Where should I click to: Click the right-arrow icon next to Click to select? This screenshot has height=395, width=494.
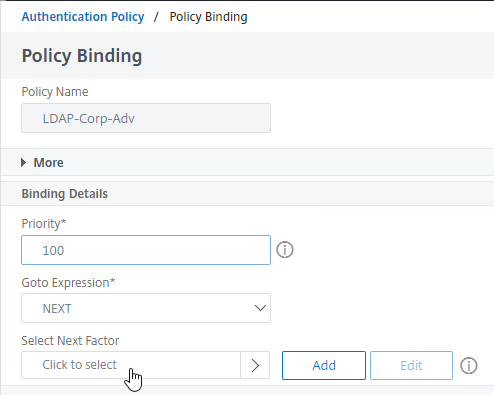255,365
